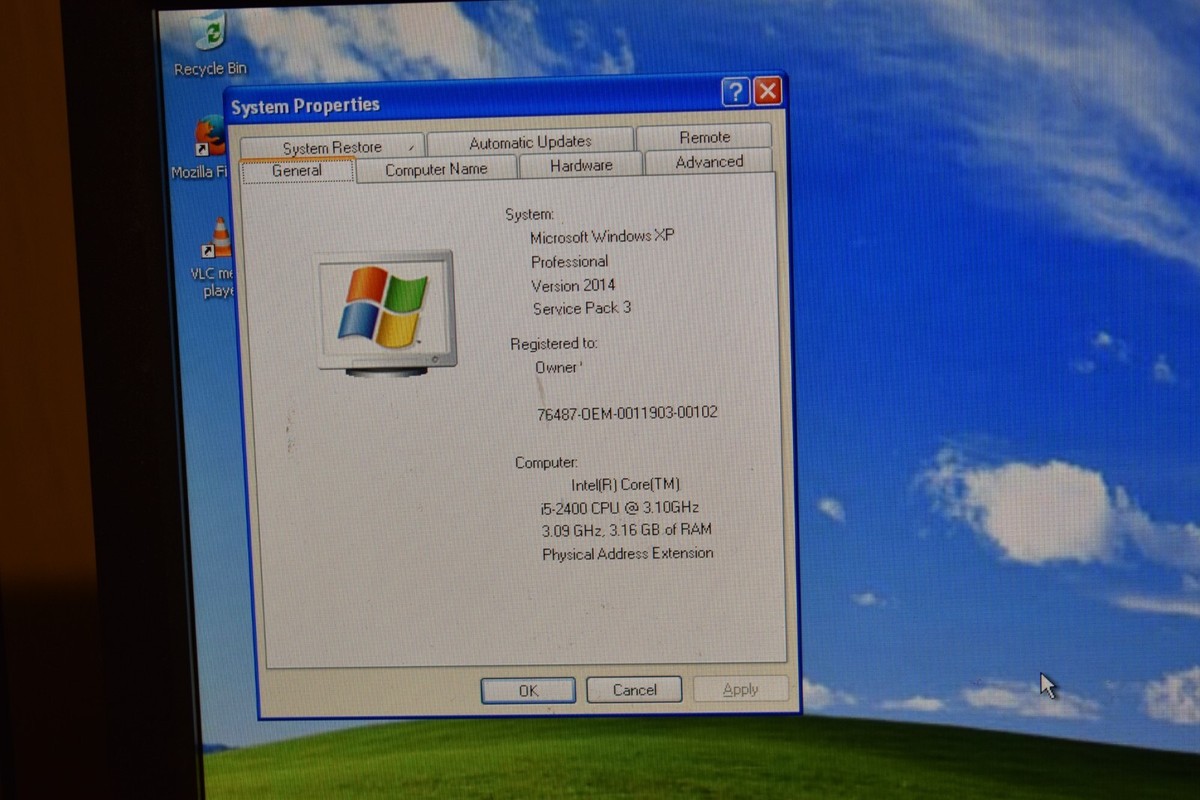Click the 'Service Pack 3' text

pos(582,308)
